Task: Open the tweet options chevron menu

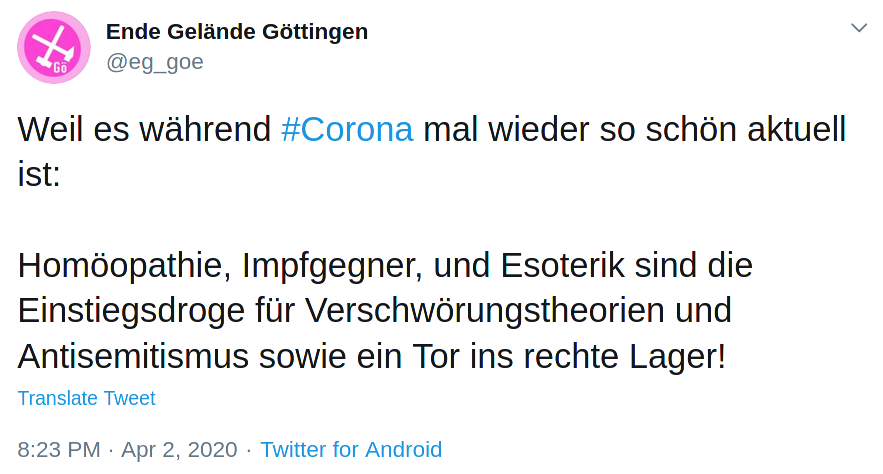Action: (x=859, y=28)
